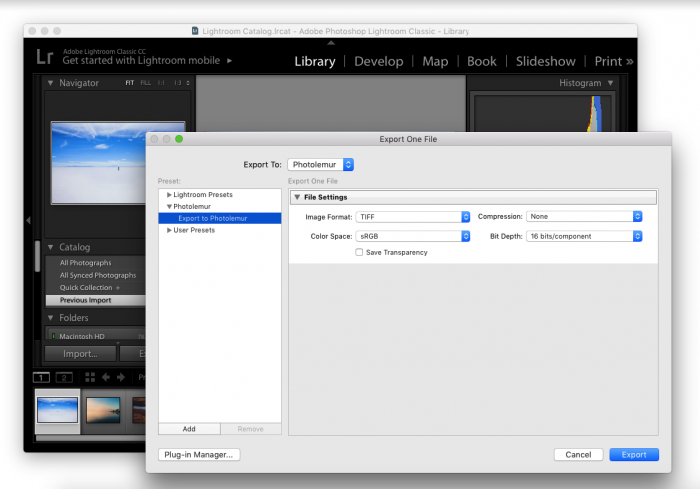Open the Compression dropdown
This screenshot has width=700, height=489.
[x=584, y=216]
